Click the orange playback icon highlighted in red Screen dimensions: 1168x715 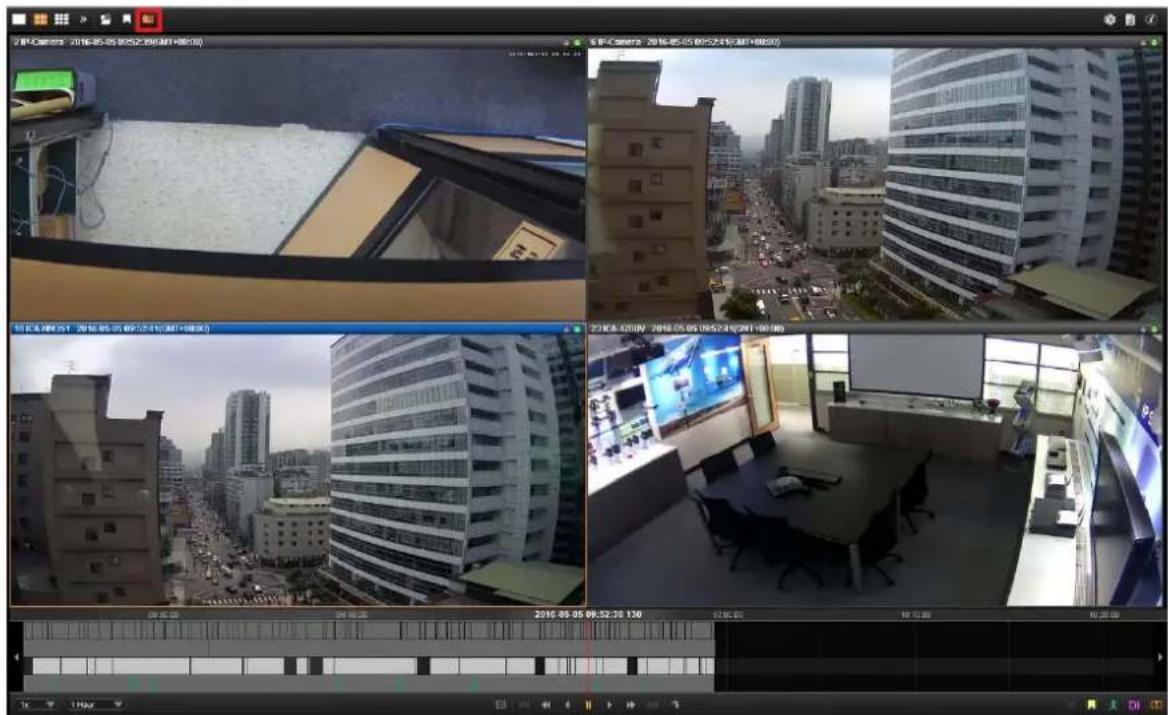click(149, 19)
